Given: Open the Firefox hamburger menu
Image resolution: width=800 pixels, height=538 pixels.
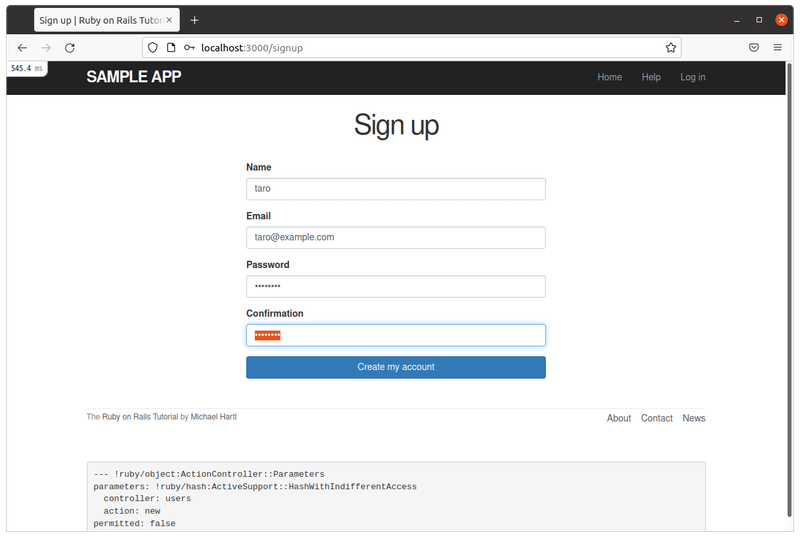Looking at the screenshot, I should pyautogui.click(x=778, y=47).
